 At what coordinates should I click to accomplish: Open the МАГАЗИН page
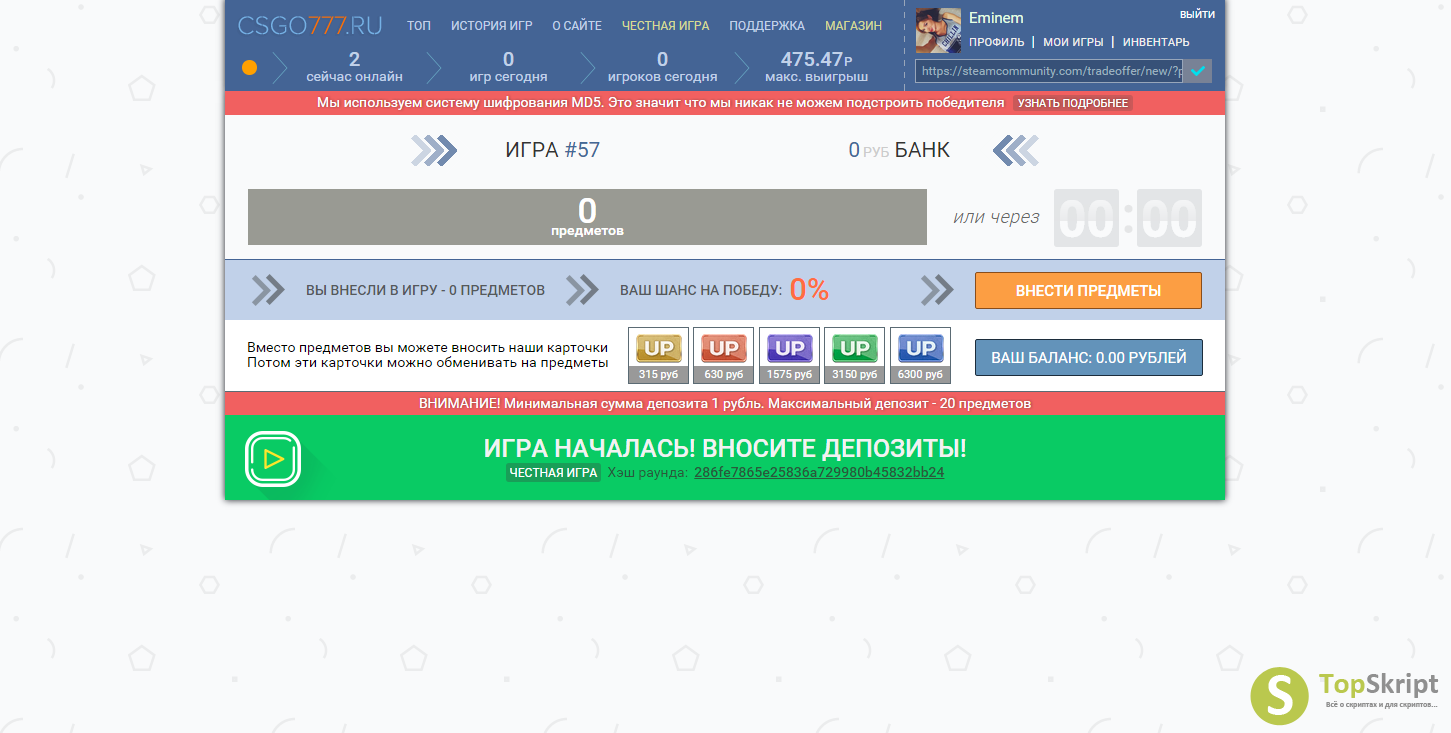[854, 26]
